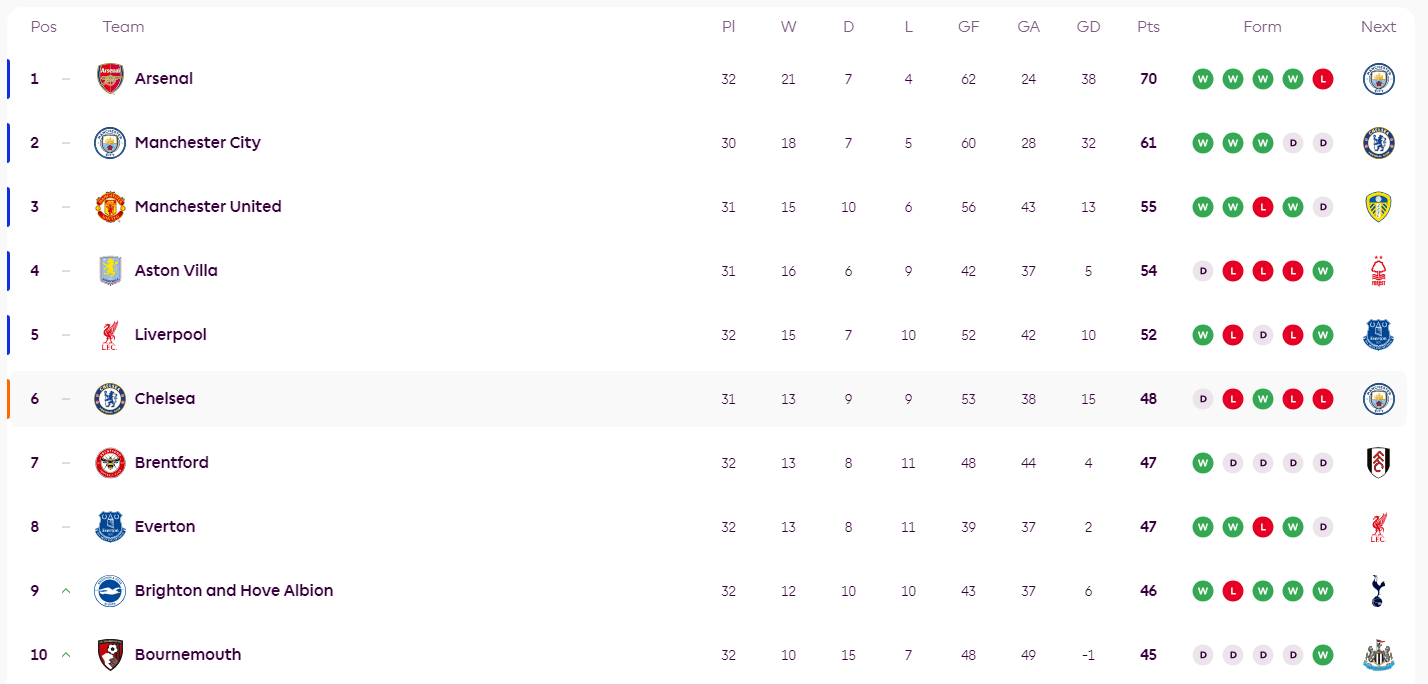Click Arsenal's red loss form badge

point(1323,79)
